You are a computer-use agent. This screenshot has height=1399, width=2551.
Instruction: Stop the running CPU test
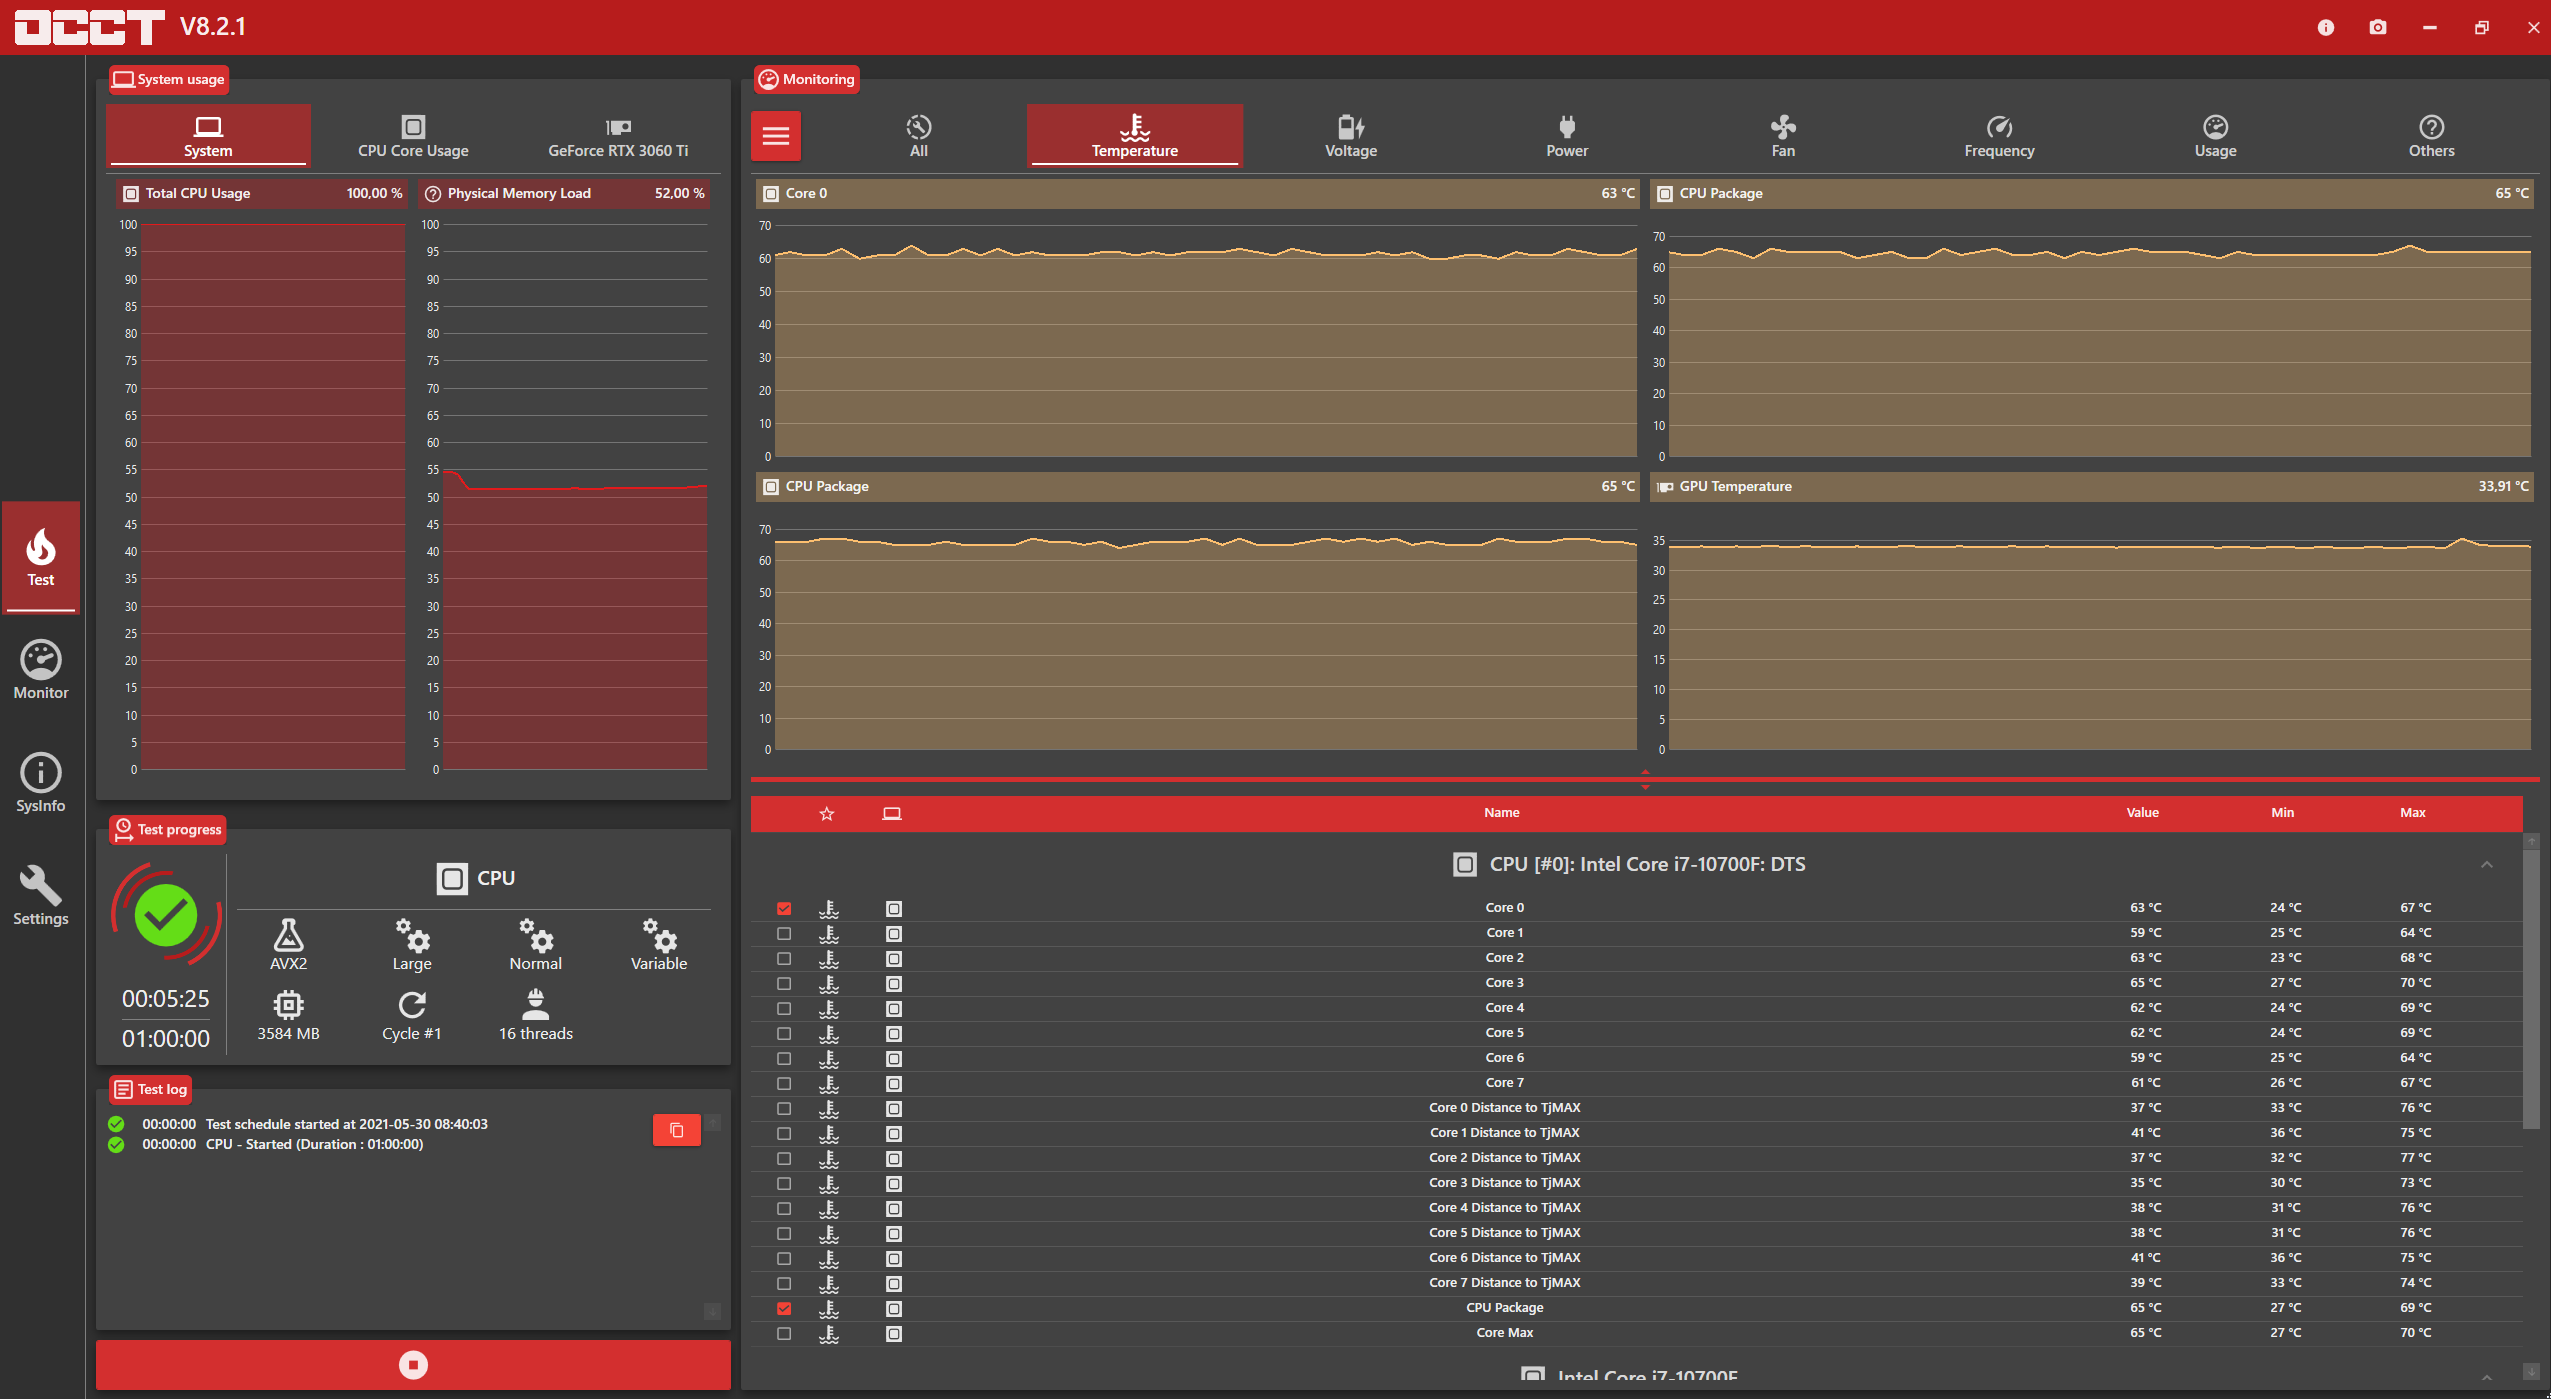(413, 1365)
